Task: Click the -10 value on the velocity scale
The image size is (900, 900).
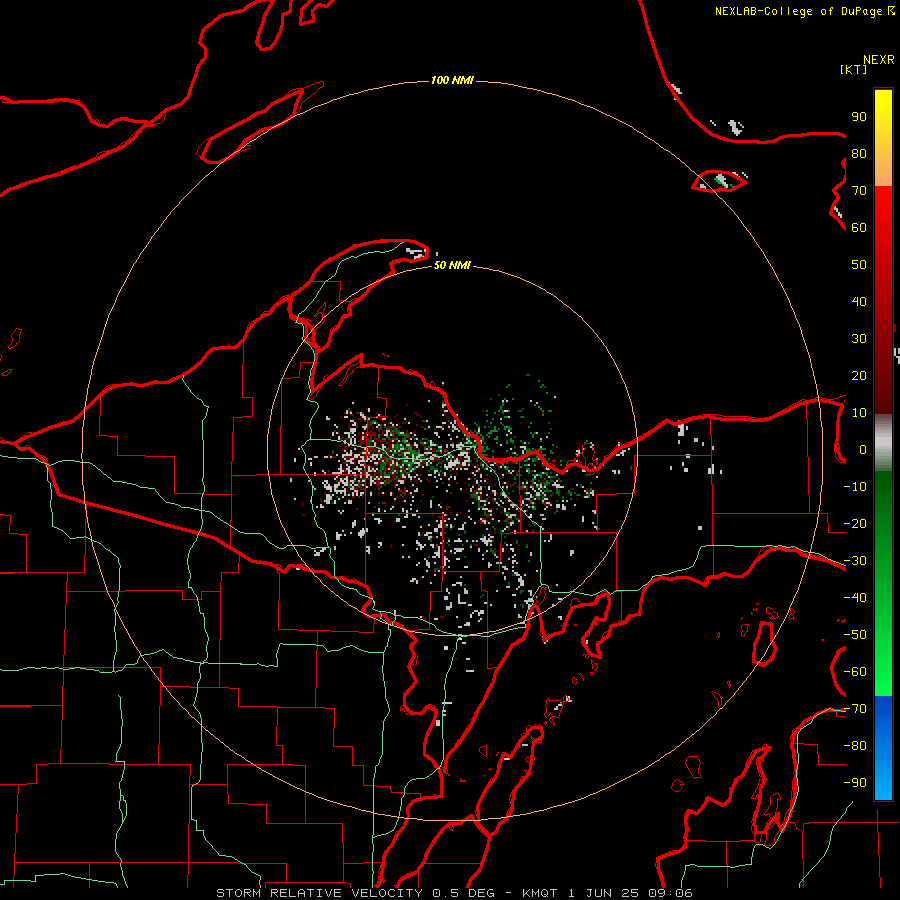Action: pos(855,487)
